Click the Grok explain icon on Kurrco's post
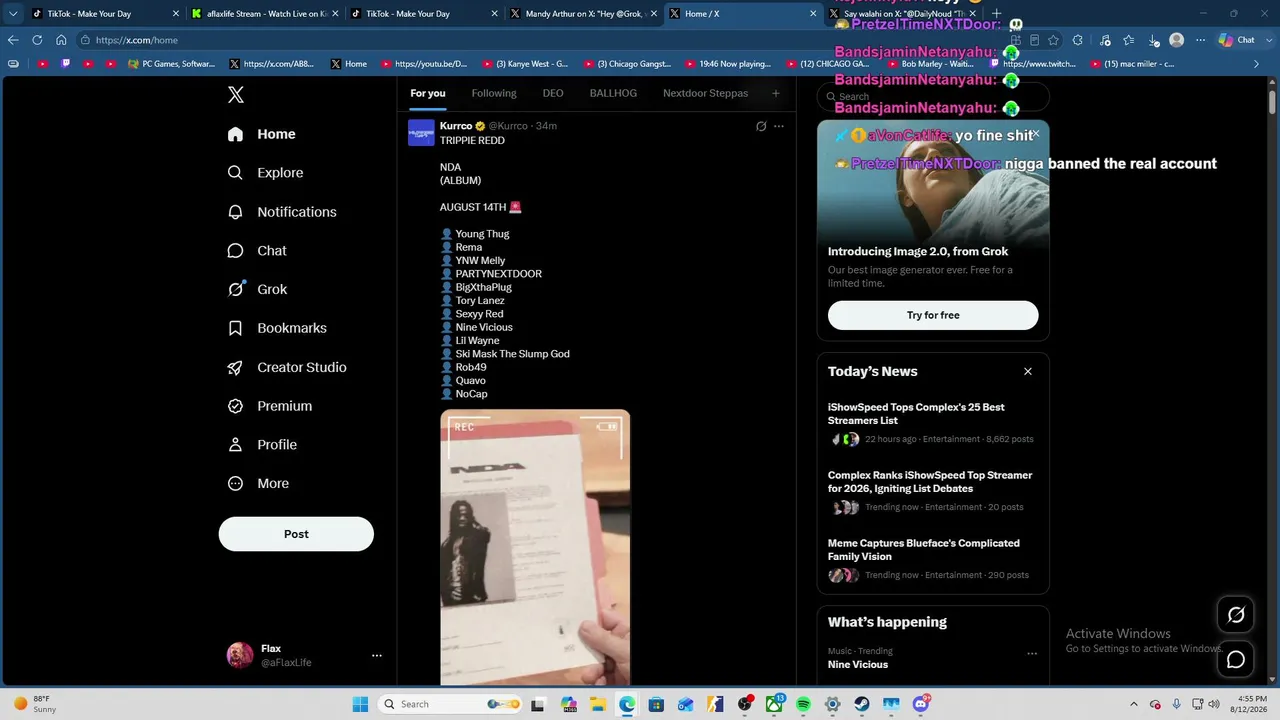The height and width of the screenshot is (720, 1280). 761,126
